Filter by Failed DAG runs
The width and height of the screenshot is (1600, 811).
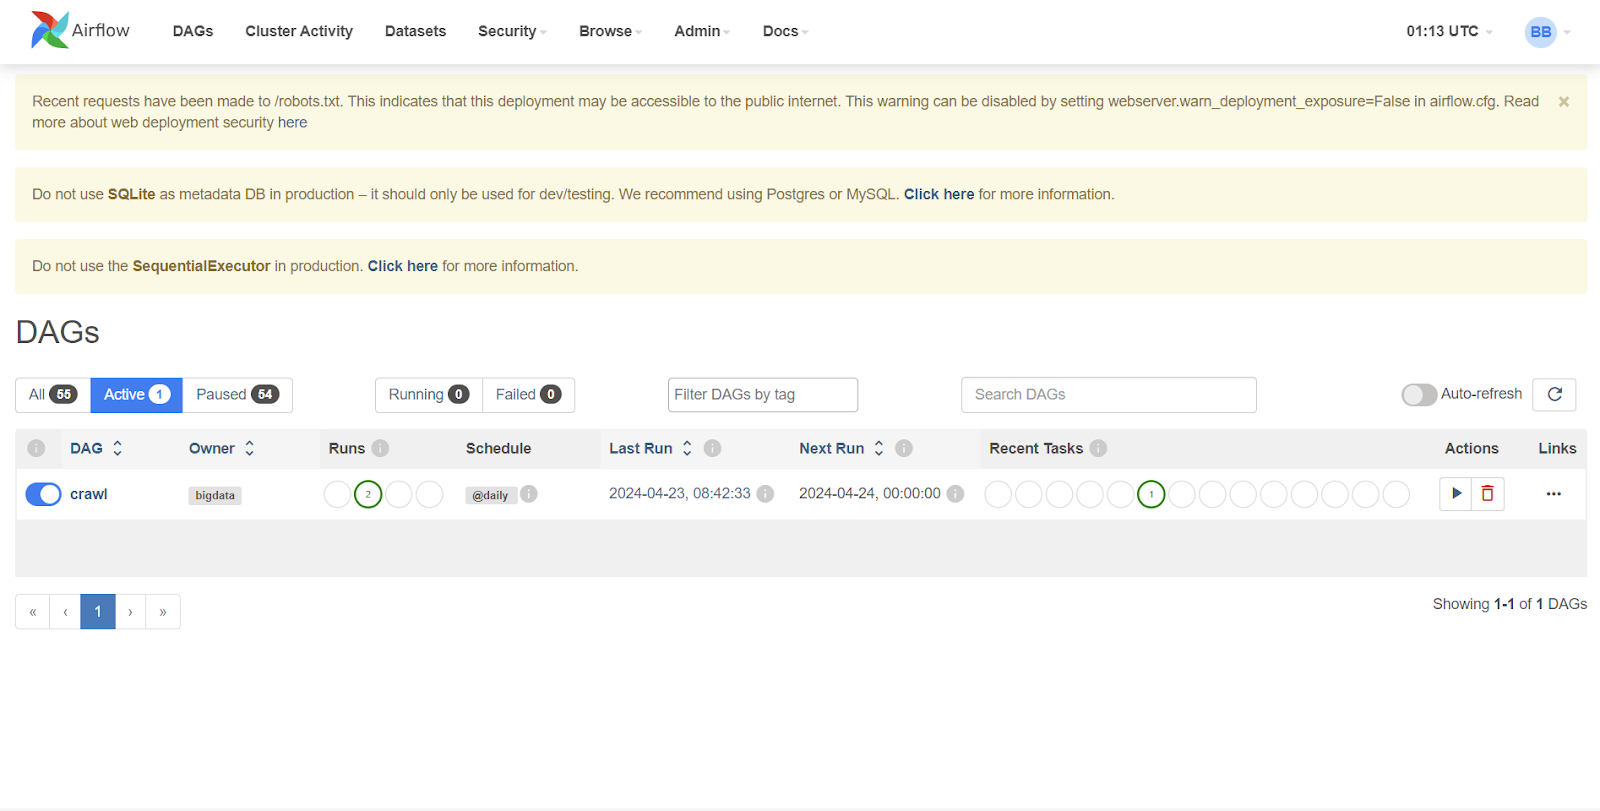tap(528, 394)
